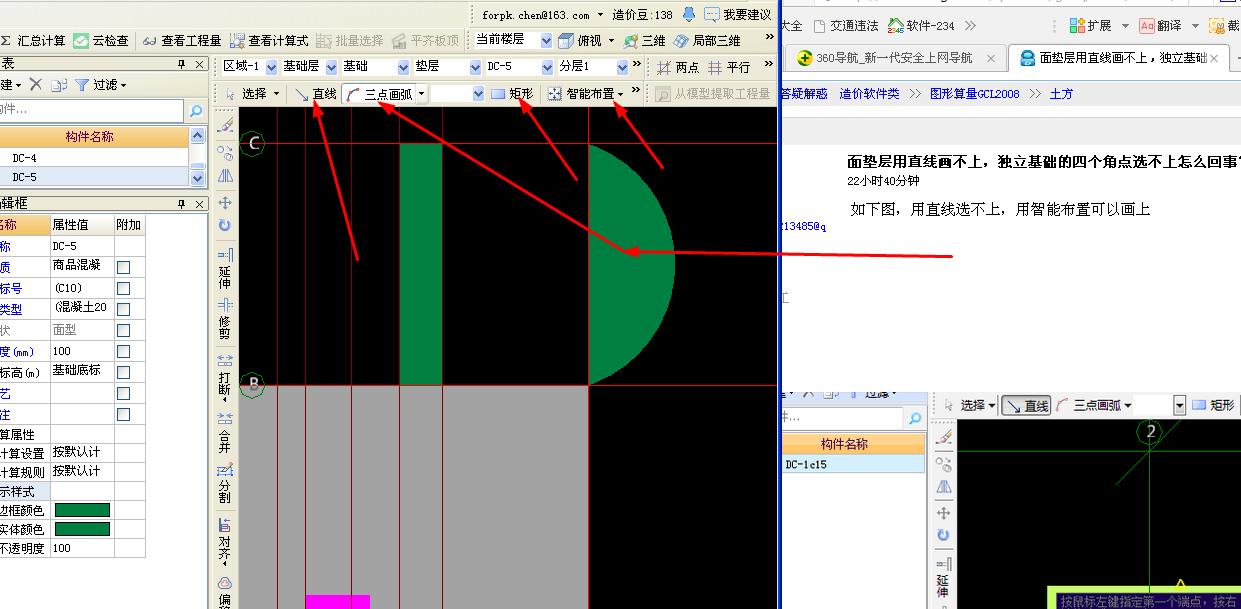Image resolution: width=1241 pixels, height=609 pixels.
Task: Open the 基础层 floor dropdown
Action: pyautogui.click(x=329, y=67)
